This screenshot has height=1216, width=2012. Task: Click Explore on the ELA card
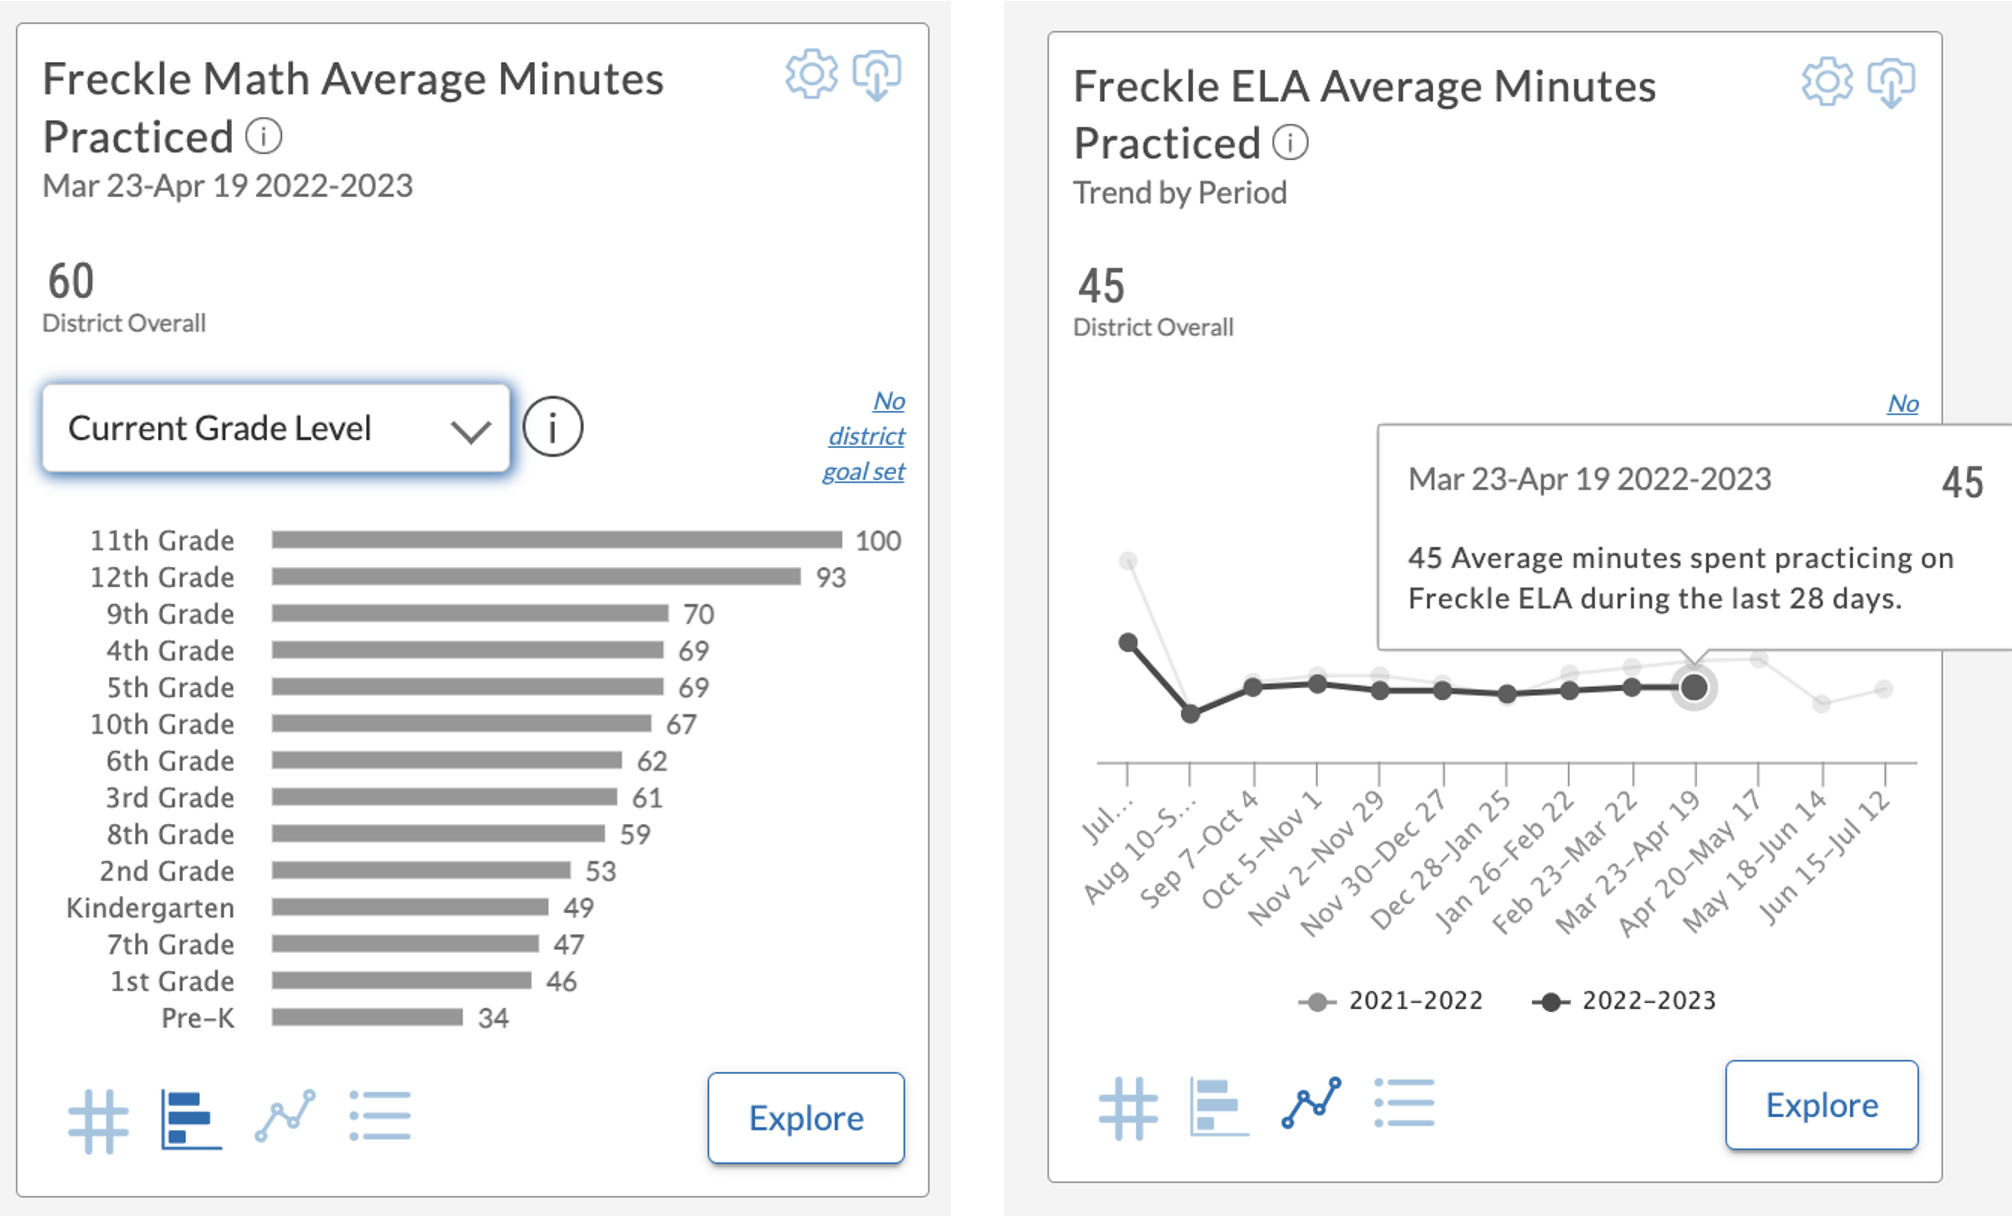[1821, 1105]
